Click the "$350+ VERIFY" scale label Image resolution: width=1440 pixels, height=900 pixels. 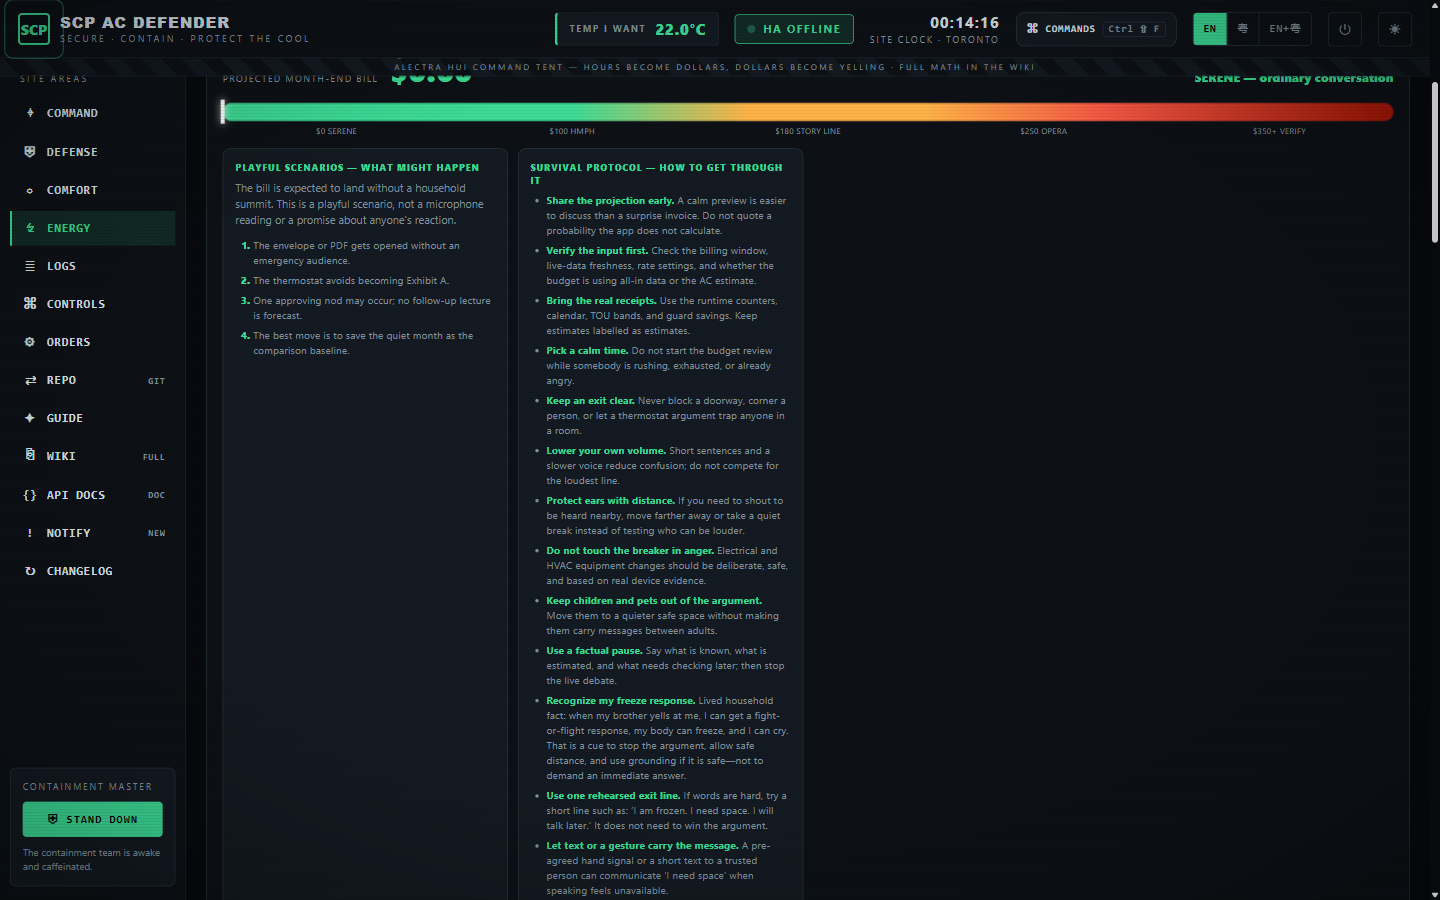coord(1279,132)
